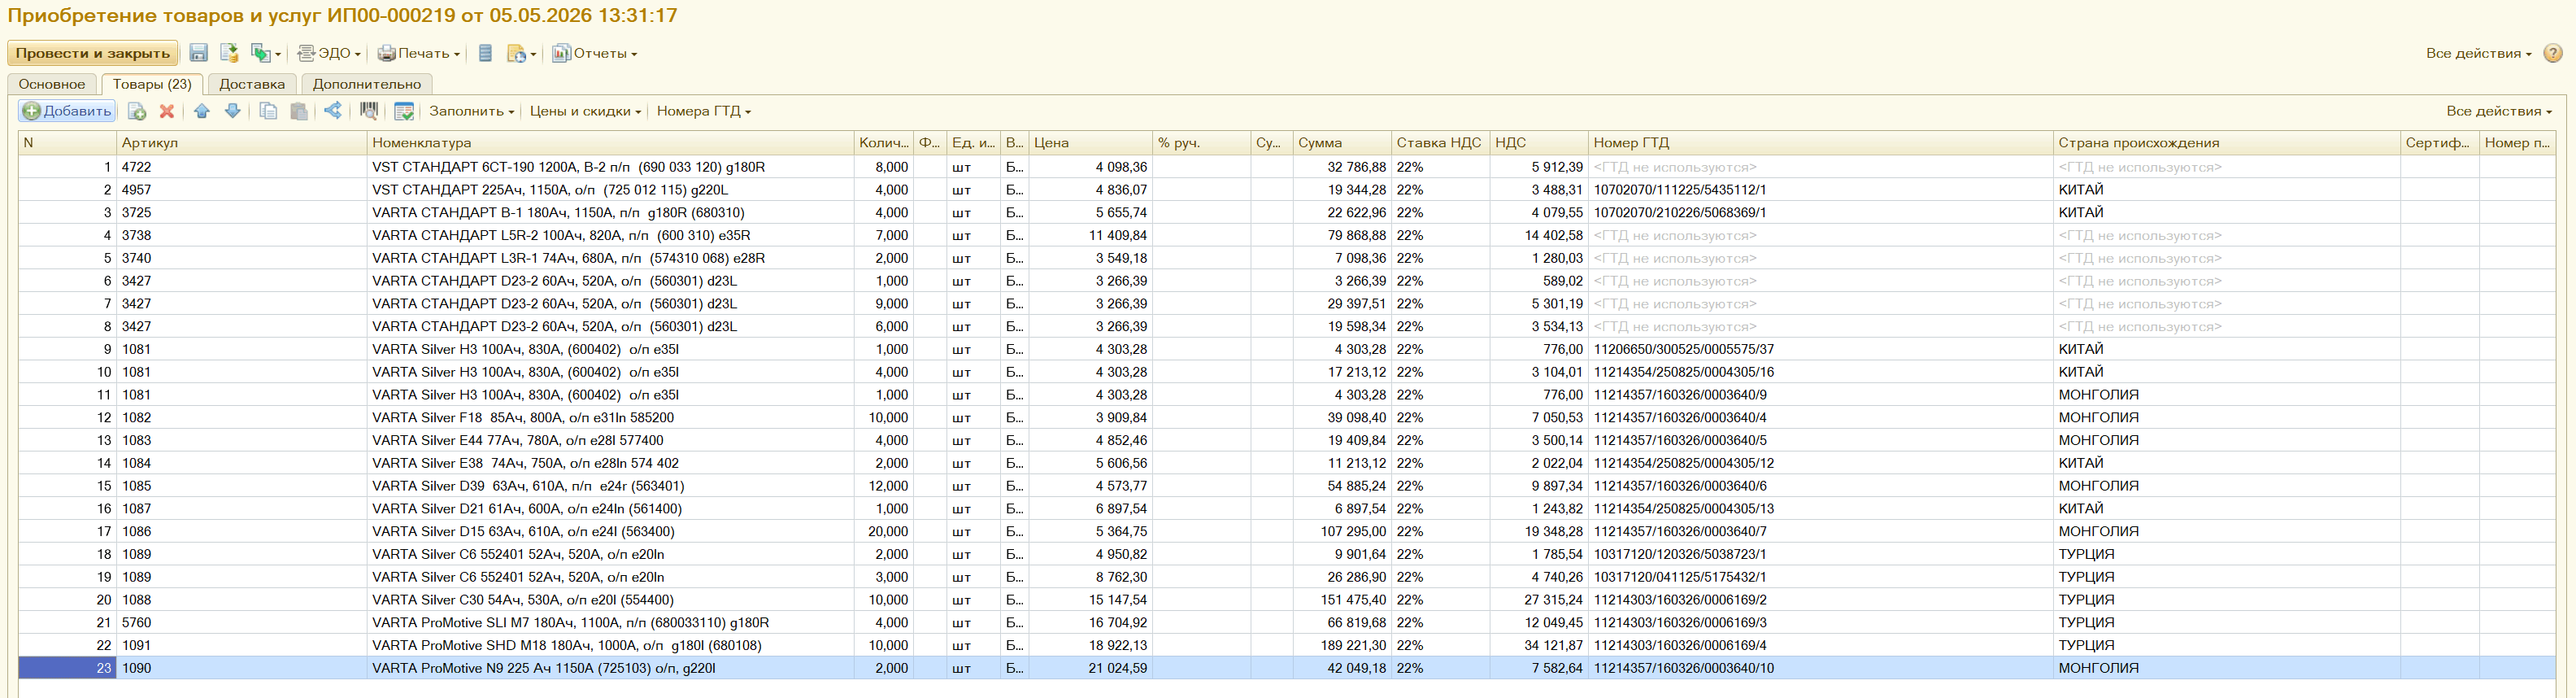
Task: Move the selected row up
Action: click(202, 111)
